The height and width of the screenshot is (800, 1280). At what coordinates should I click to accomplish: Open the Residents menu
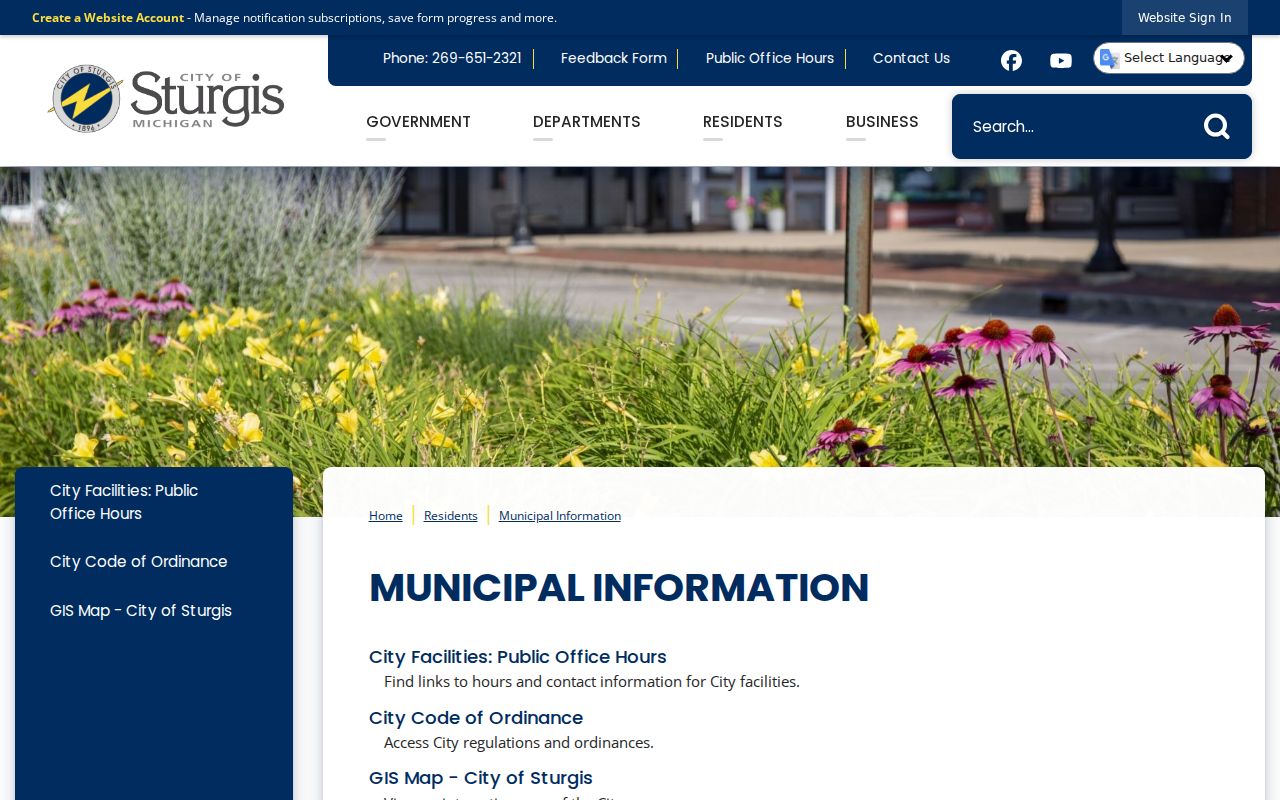tap(743, 122)
